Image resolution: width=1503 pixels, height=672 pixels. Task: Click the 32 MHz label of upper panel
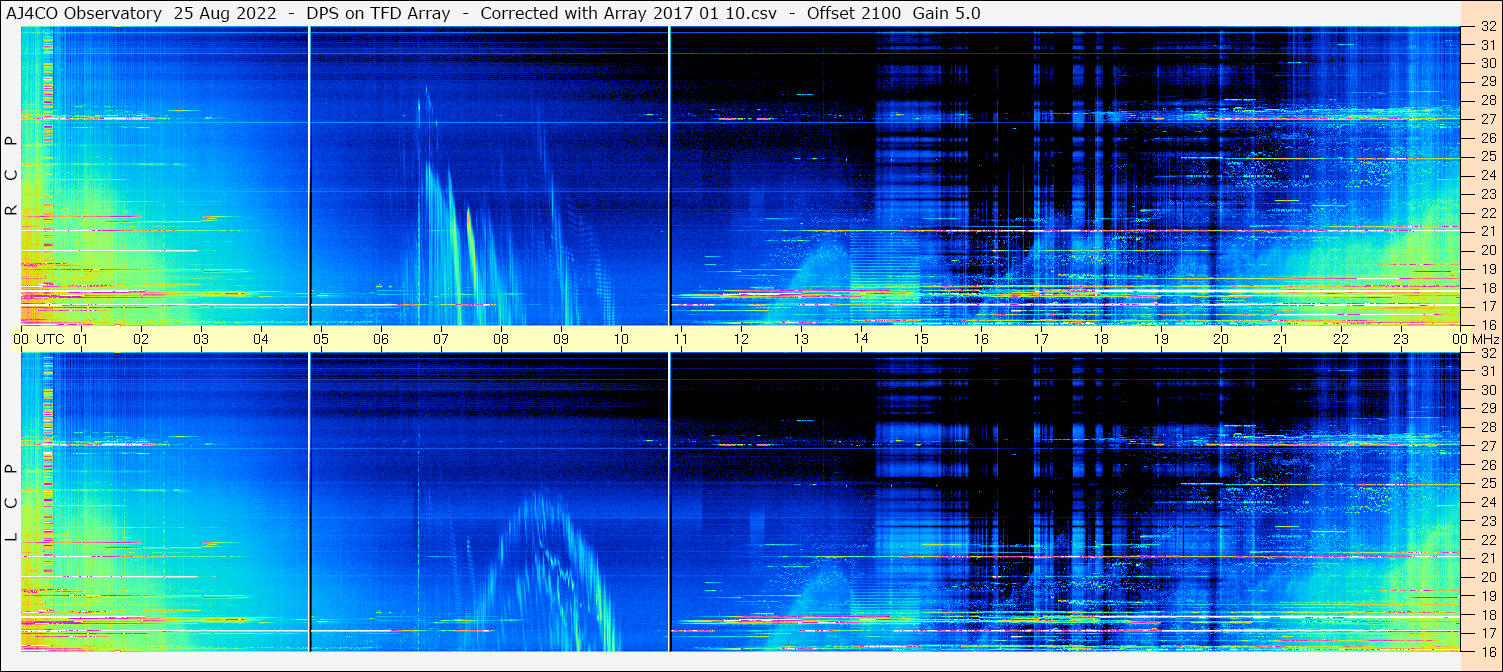click(1487, 27)
